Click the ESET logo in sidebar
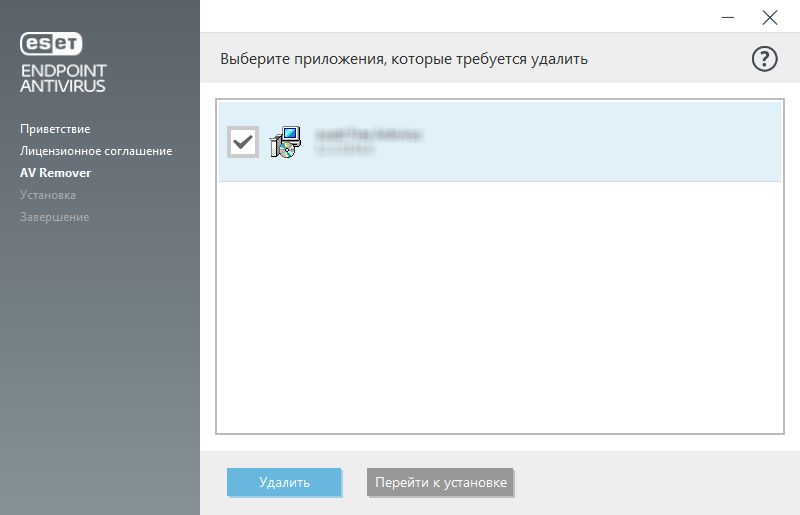The width and height of the screenshot is (800, 515). tap(51, 43)
